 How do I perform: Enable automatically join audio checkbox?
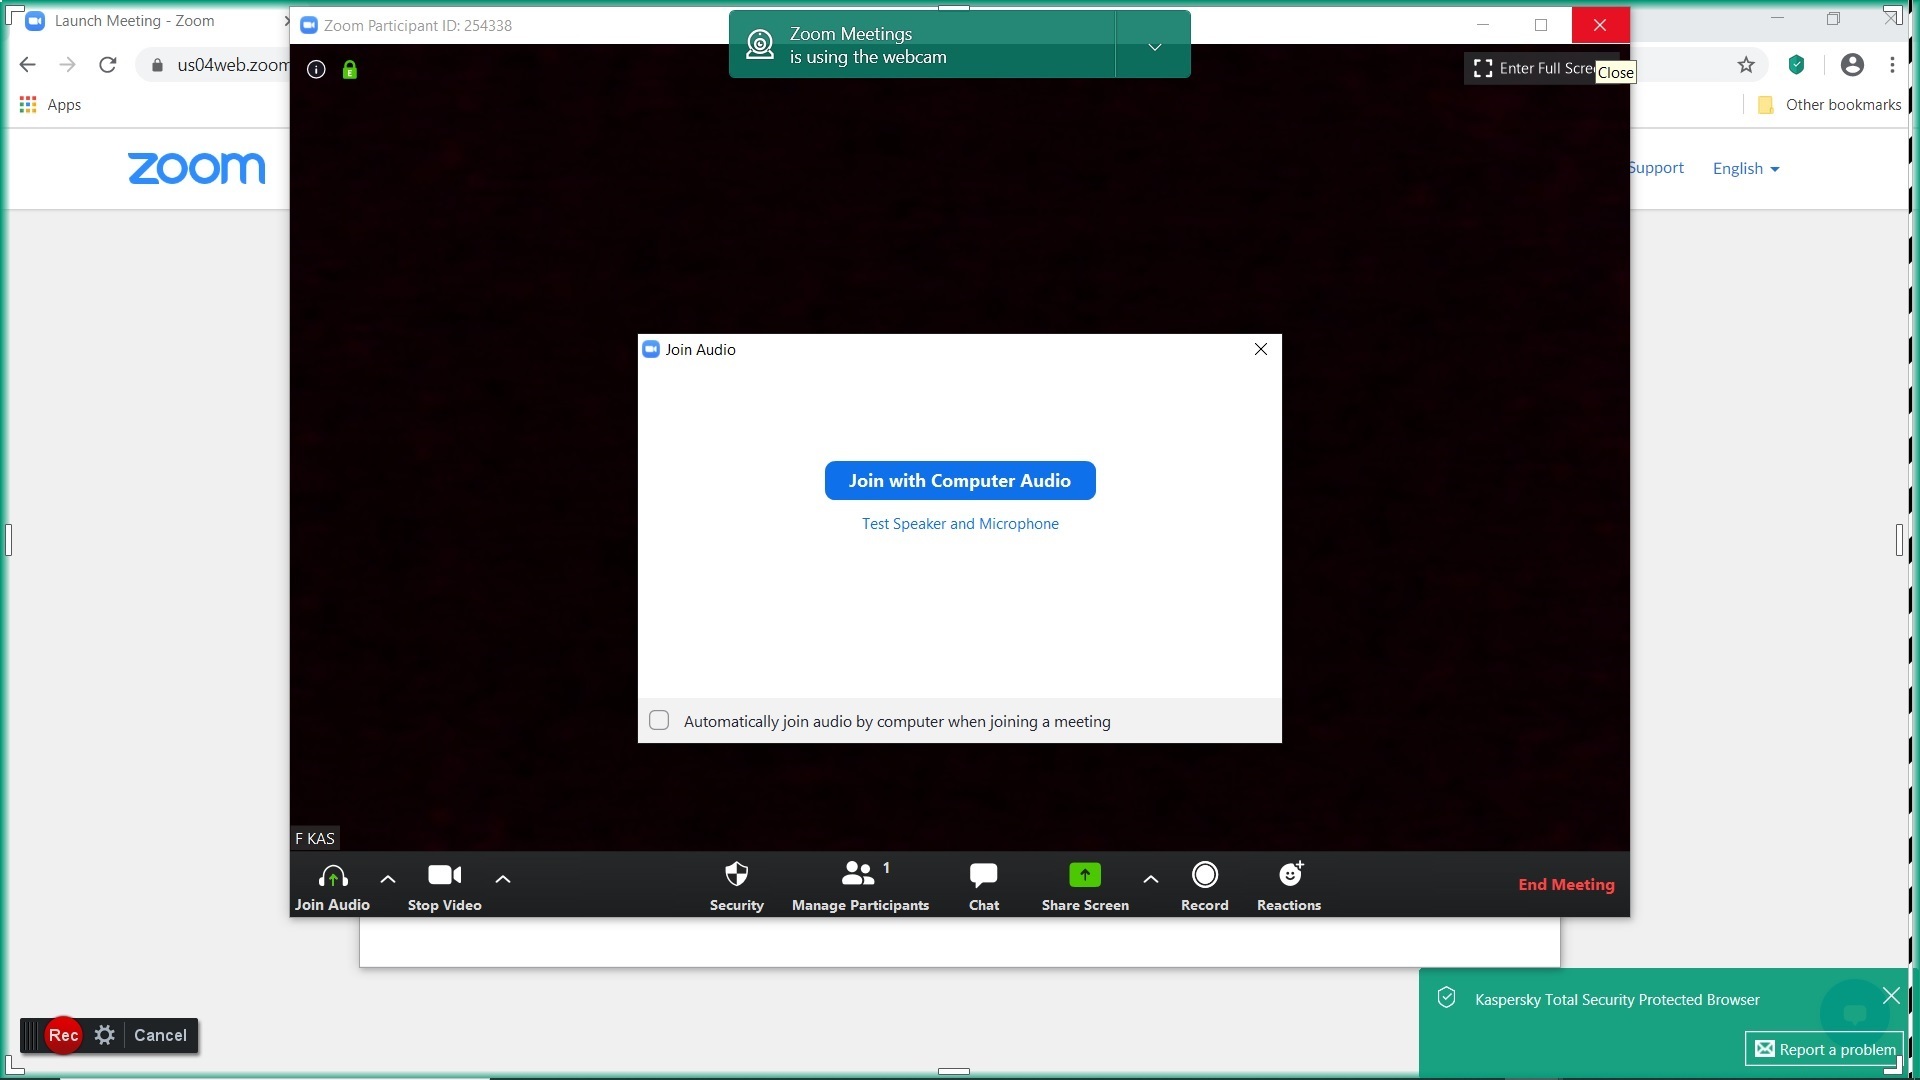659,721
